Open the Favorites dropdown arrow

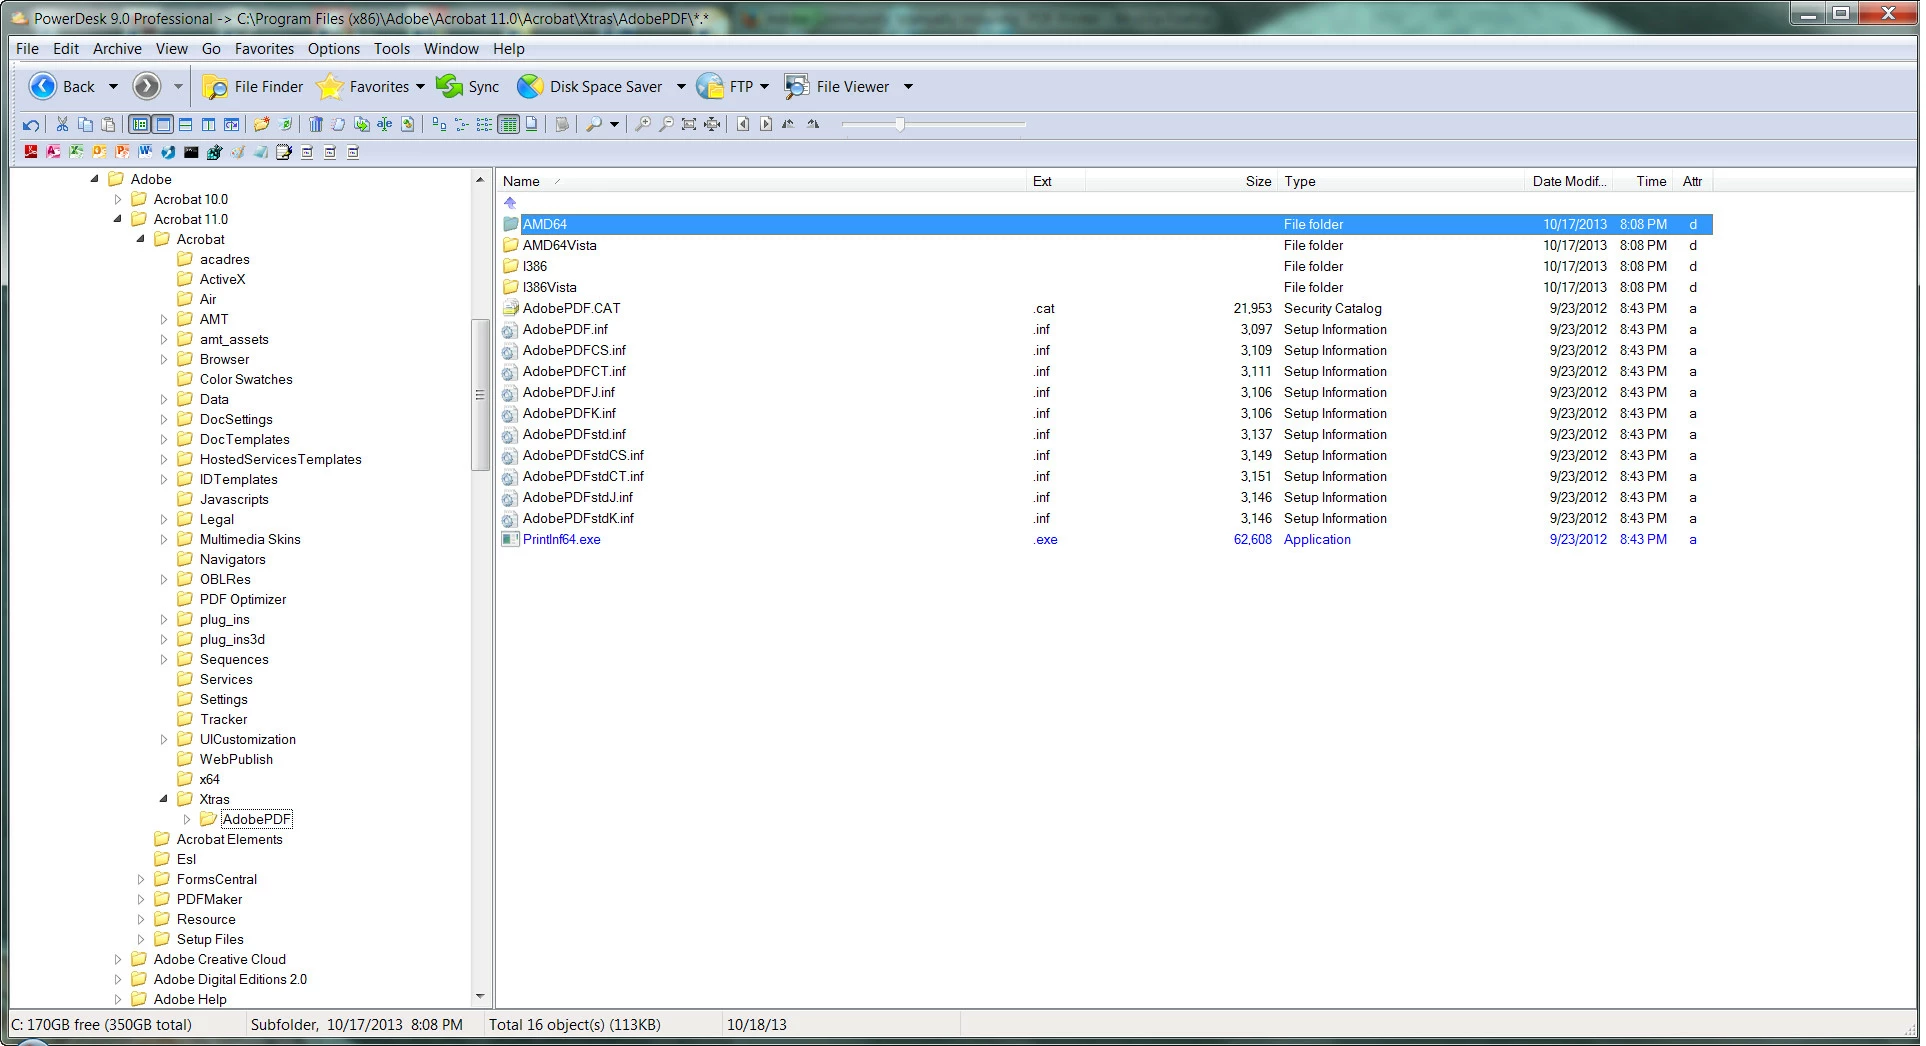[x=420, y=87]
